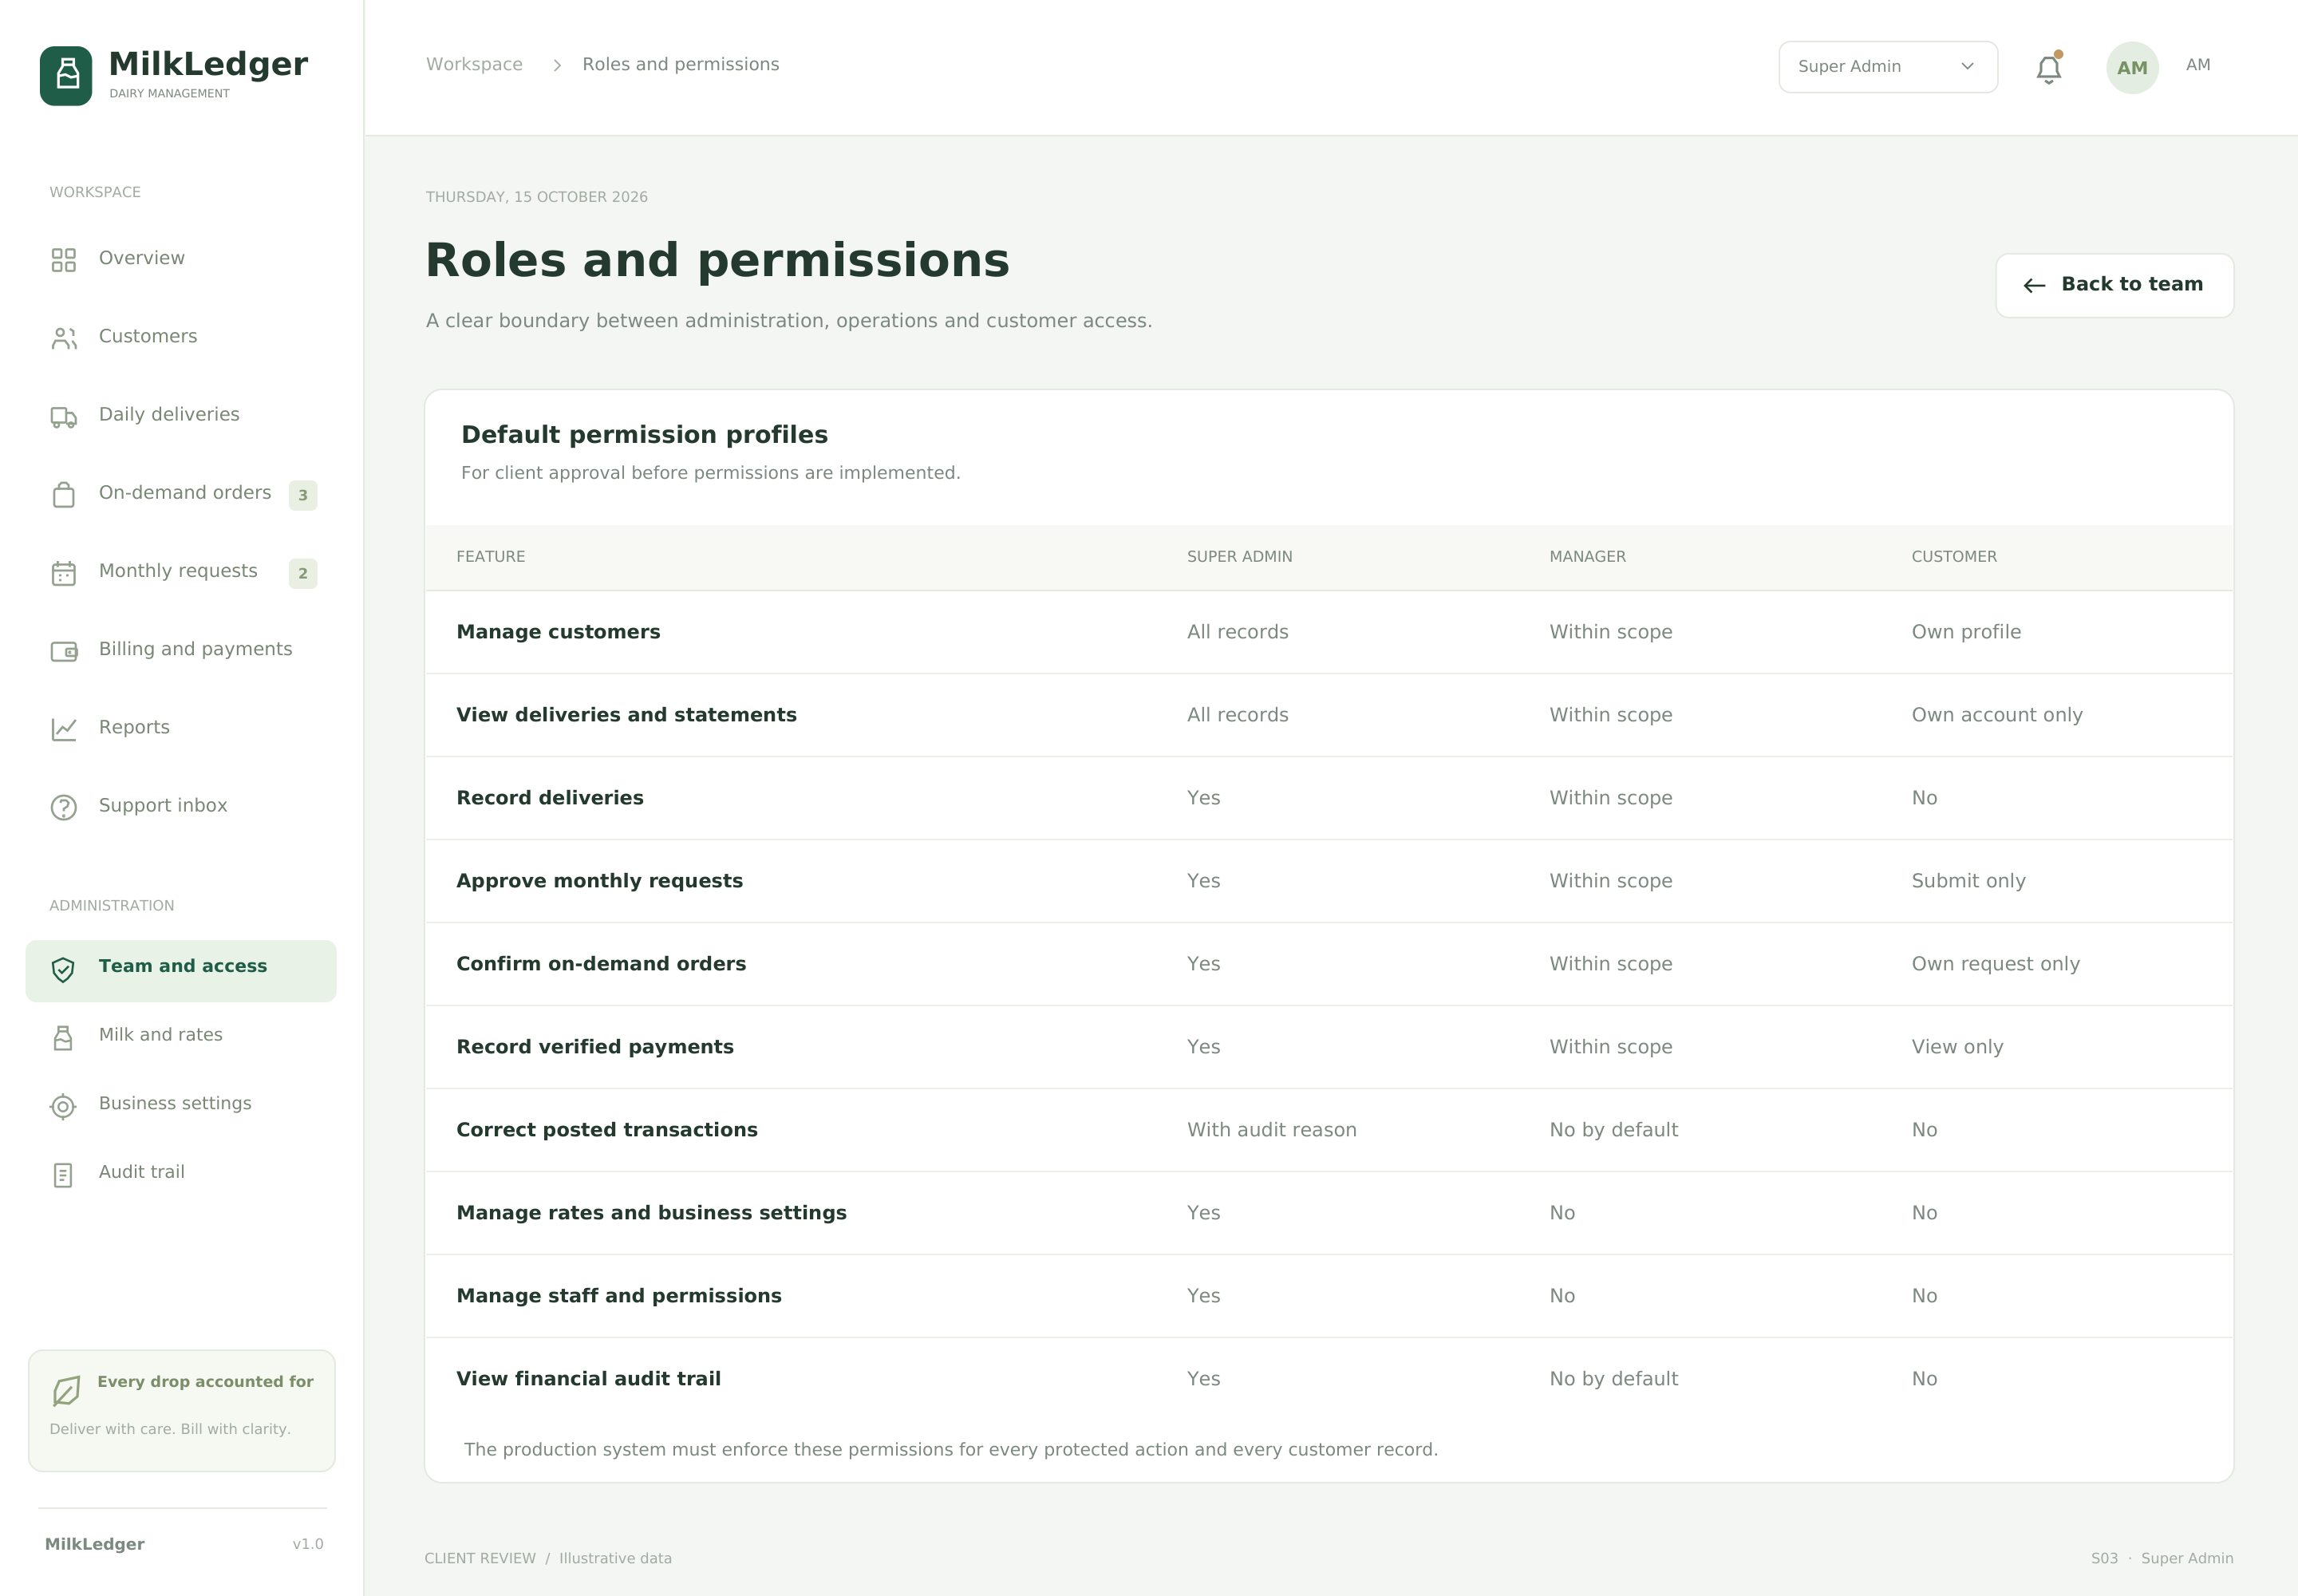Click the CUSTOMER column header
Image resolution: width=2298 pixels, height=1596 pixels.
[x=1954, y=556]
